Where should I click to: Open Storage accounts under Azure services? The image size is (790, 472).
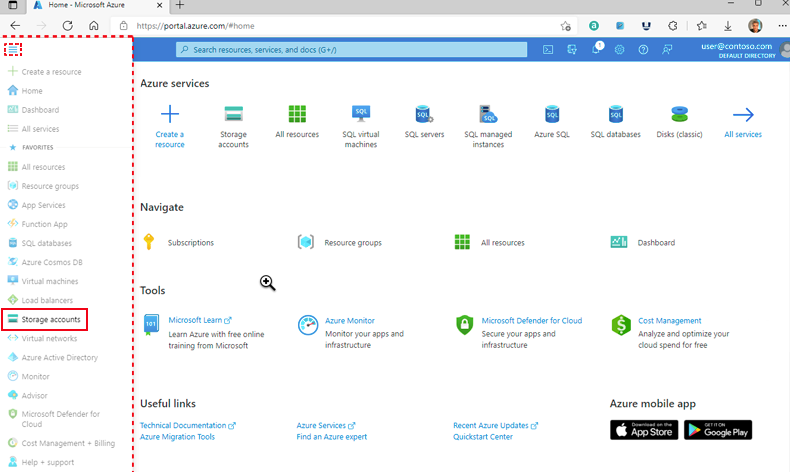(233, 126)
